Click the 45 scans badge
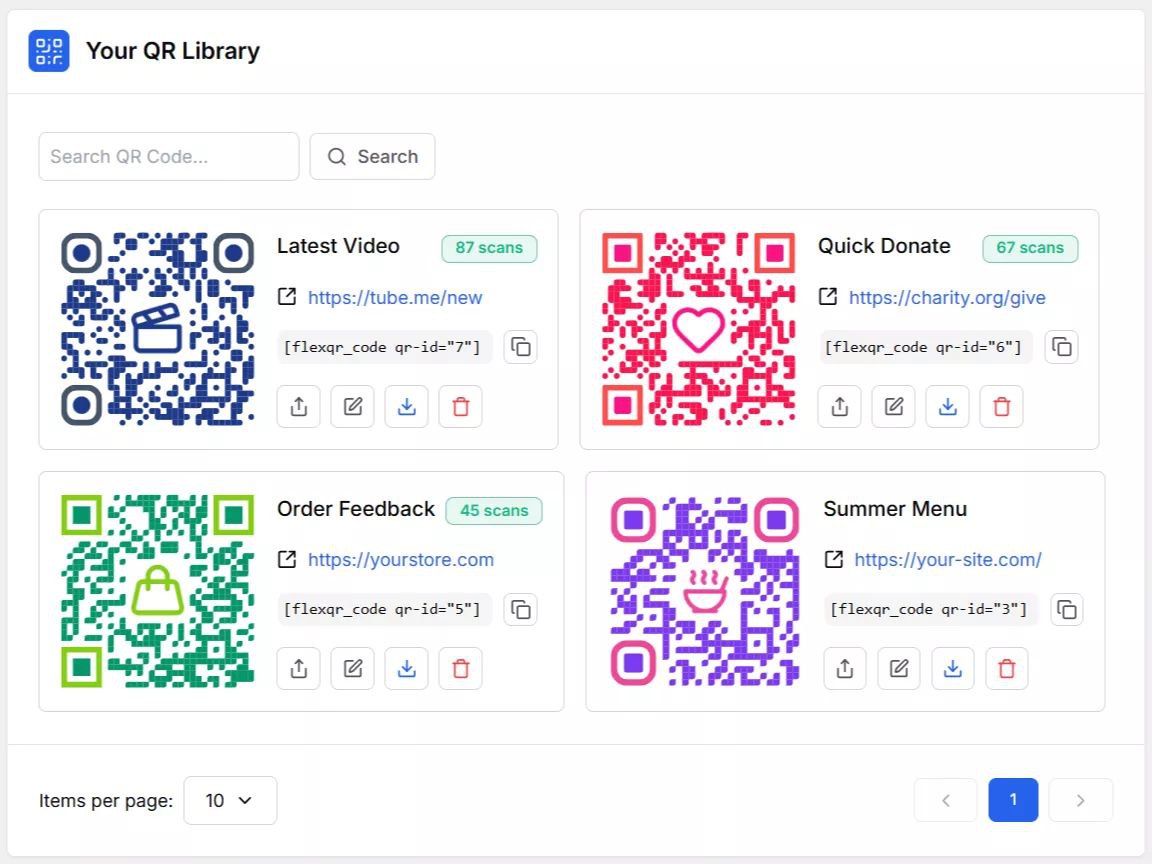Viewport: 1152px width, 864px height. point(494,511)
